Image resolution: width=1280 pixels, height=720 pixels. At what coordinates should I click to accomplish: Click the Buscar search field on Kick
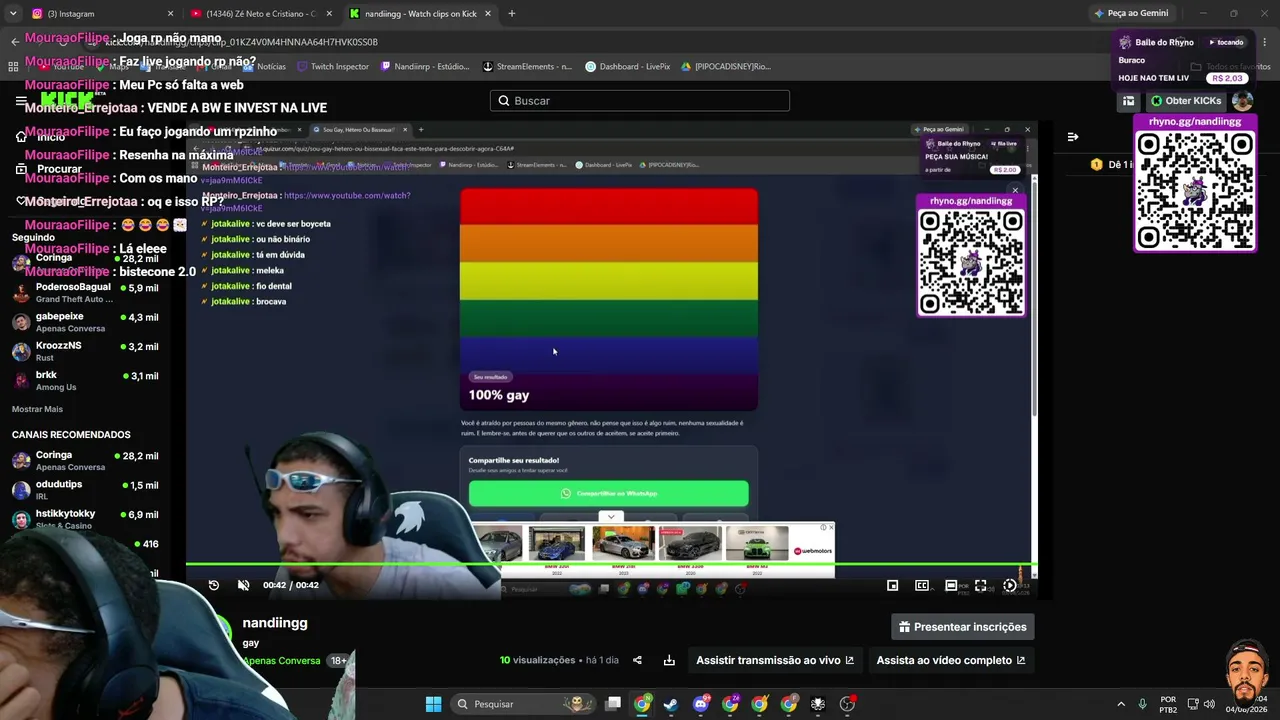point(640,101)
